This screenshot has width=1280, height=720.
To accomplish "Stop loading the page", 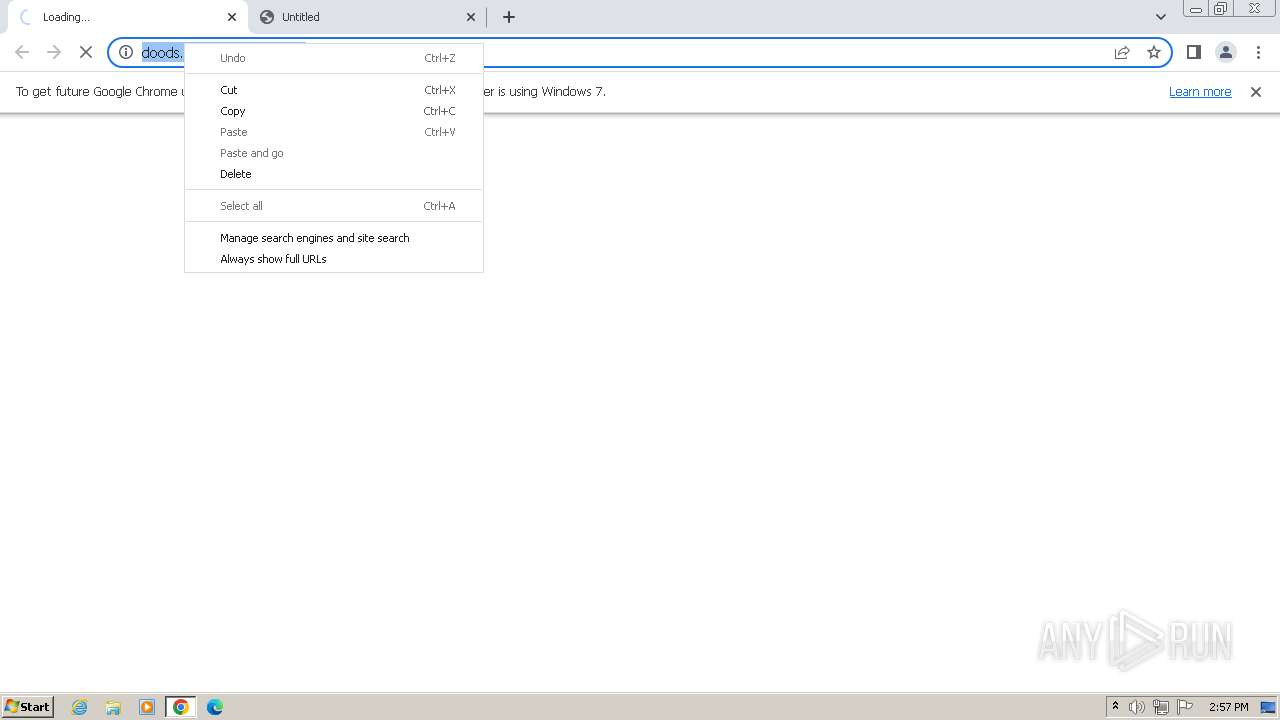I will 86,52.
